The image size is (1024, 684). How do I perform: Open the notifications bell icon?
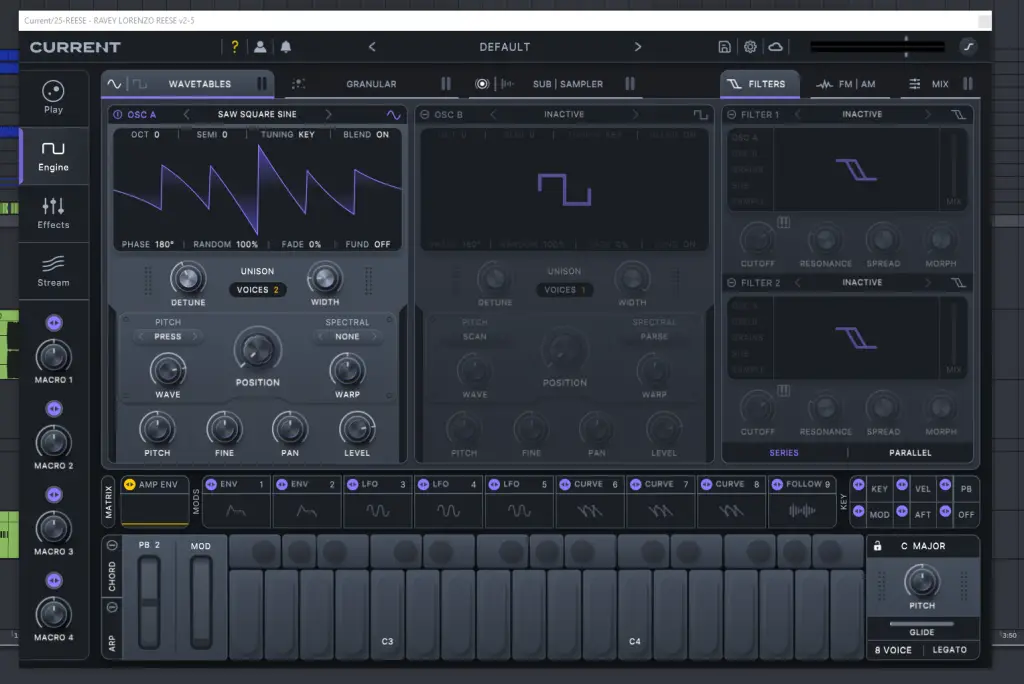[286, 47]
